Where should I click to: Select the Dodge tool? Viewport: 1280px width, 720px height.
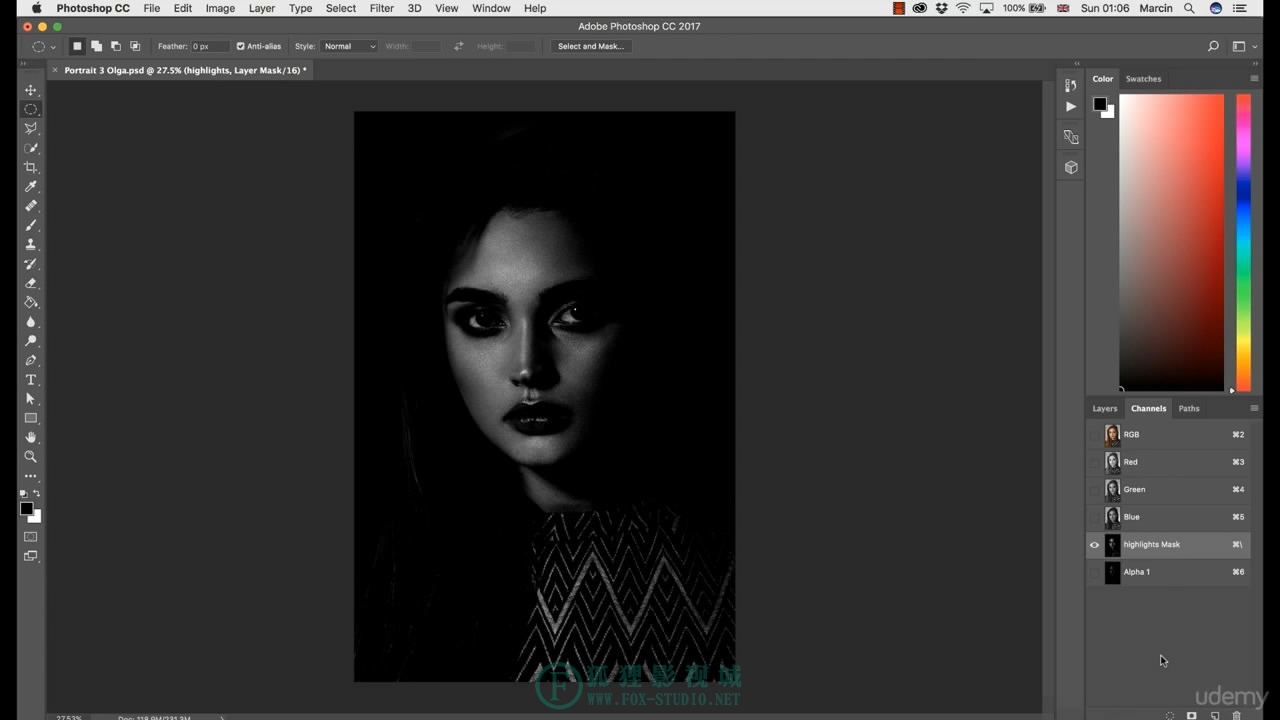pyautogui.click(x=31, y=341)
